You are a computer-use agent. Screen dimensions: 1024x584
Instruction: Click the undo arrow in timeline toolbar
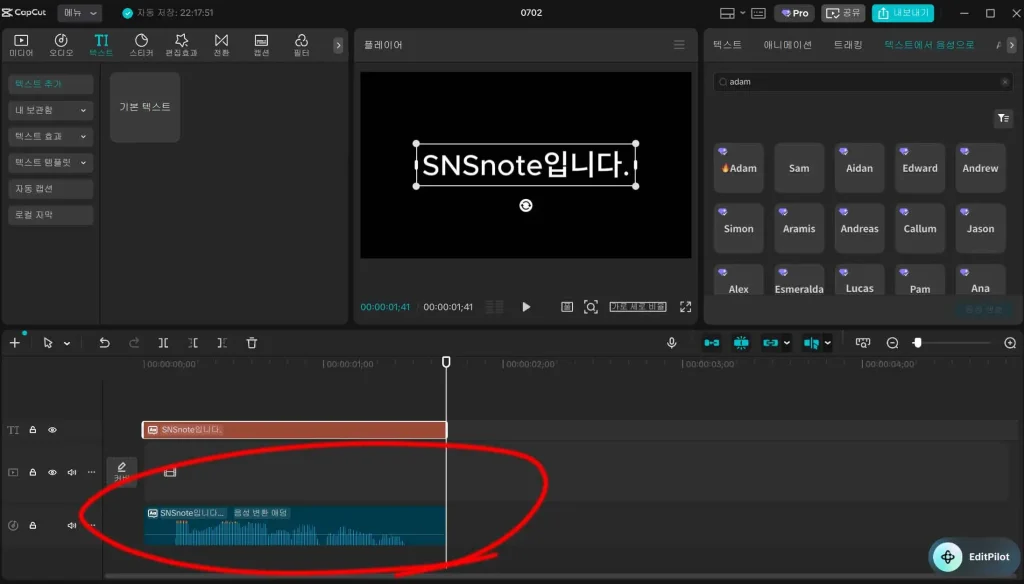click(104, 343)
